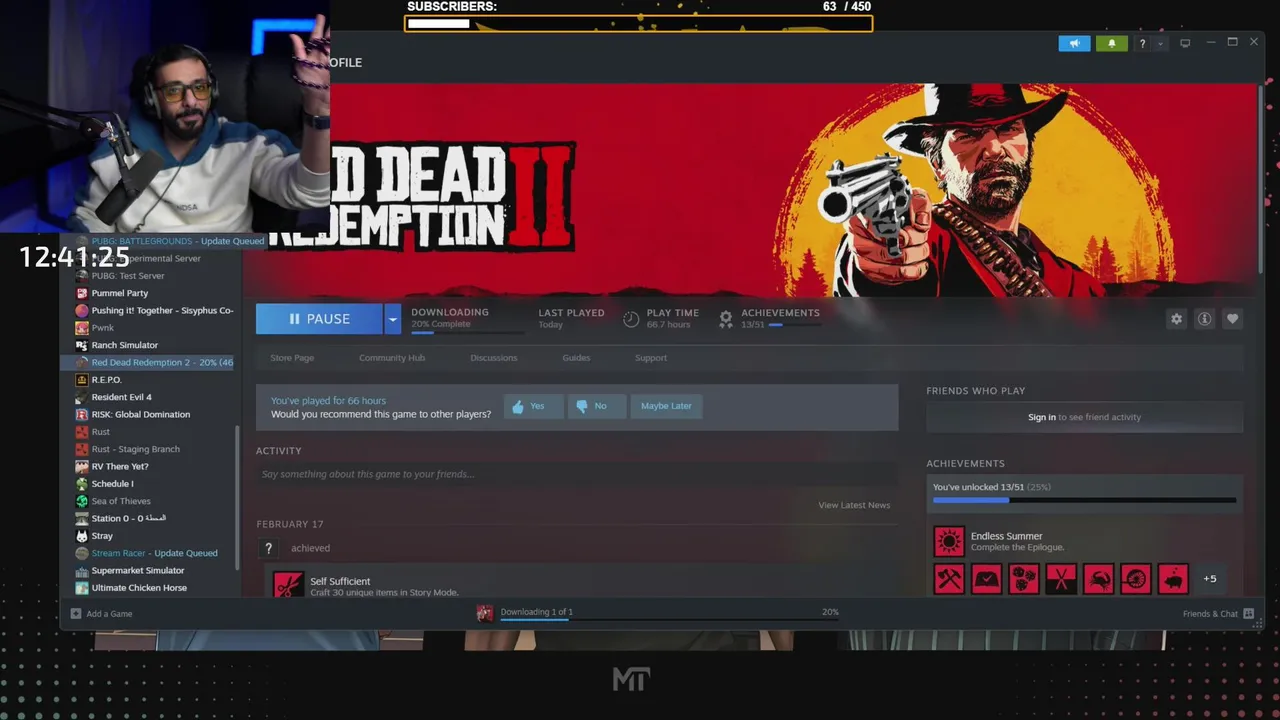1280x720 pixels.
Task: Click the thumbs up Yes button
Action: pos(533,406)
